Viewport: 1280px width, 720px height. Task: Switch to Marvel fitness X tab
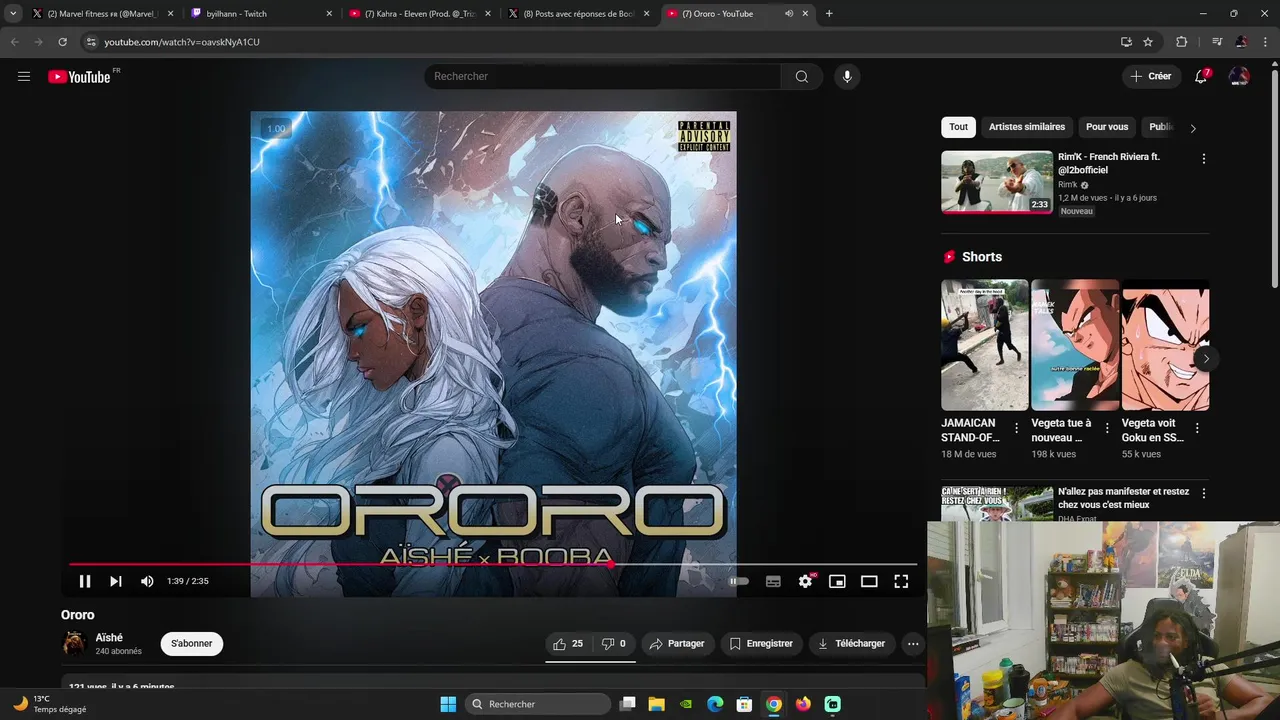click(103, 14)
